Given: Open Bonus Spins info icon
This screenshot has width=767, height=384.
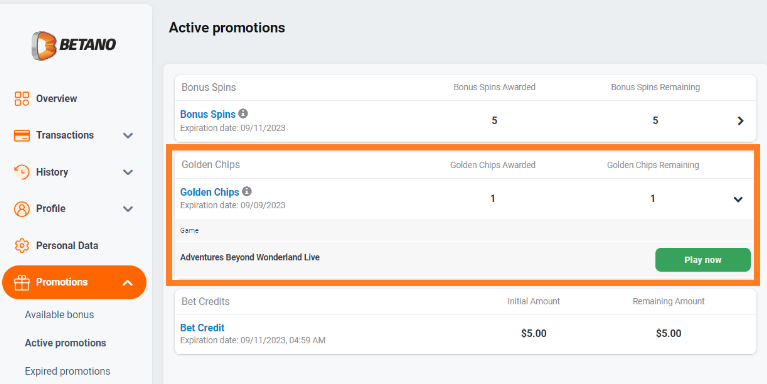Looking at the screenshot, I should pos(243,113).
